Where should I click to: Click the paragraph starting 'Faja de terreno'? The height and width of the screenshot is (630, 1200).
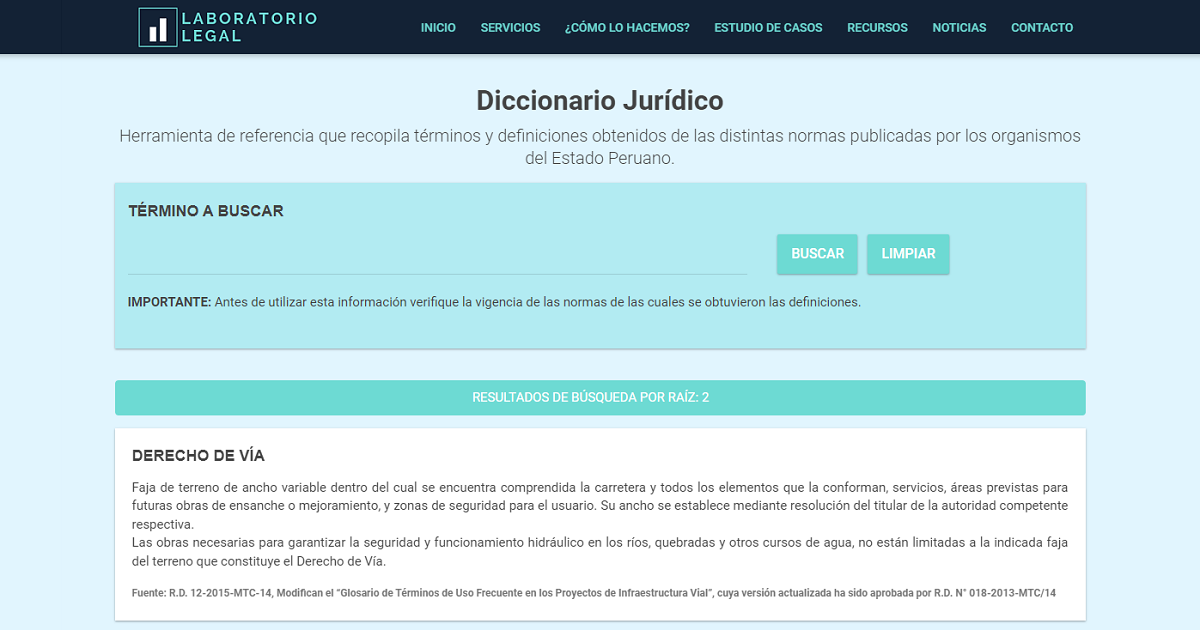tap(600, 506)
